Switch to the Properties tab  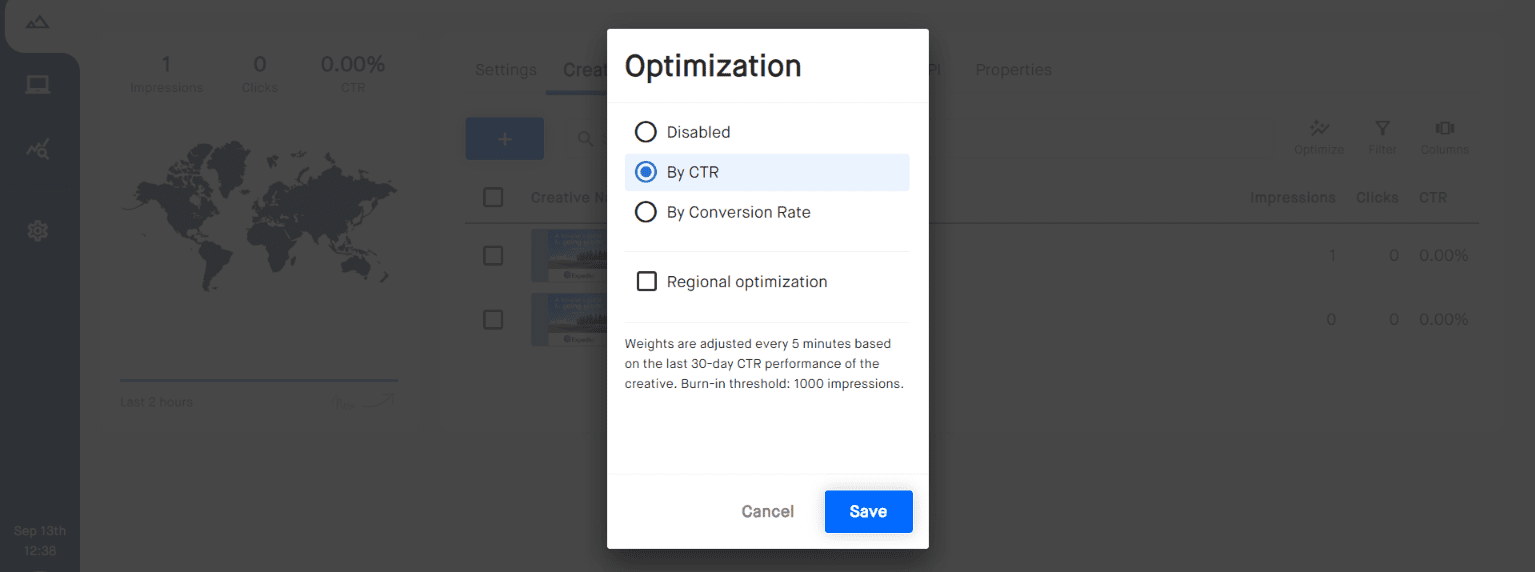(x=1013, y=70)
